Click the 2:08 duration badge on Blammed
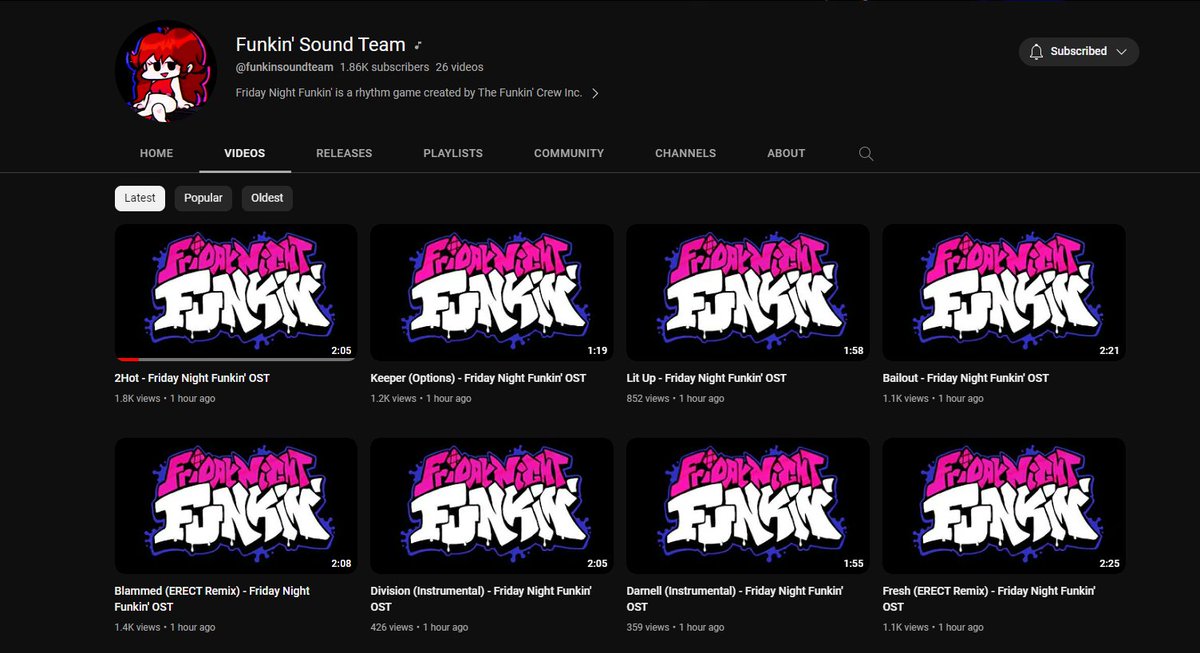Image resolution: width=1200 pixels, height=653 pixels. (341, 564)
